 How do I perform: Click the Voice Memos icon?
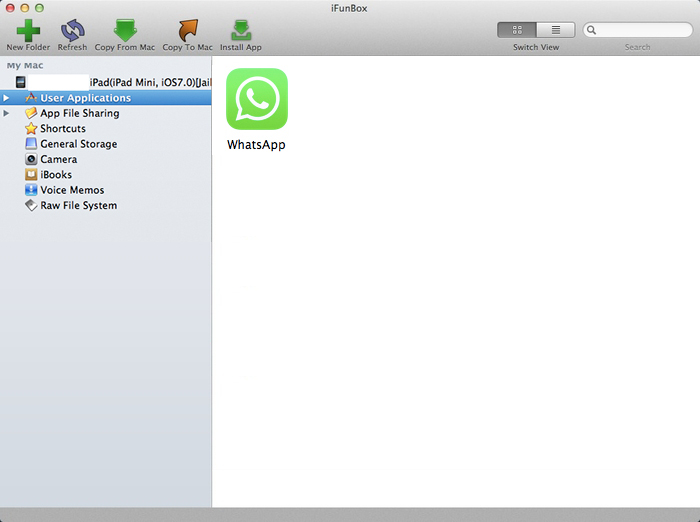[x=31, y=190]
